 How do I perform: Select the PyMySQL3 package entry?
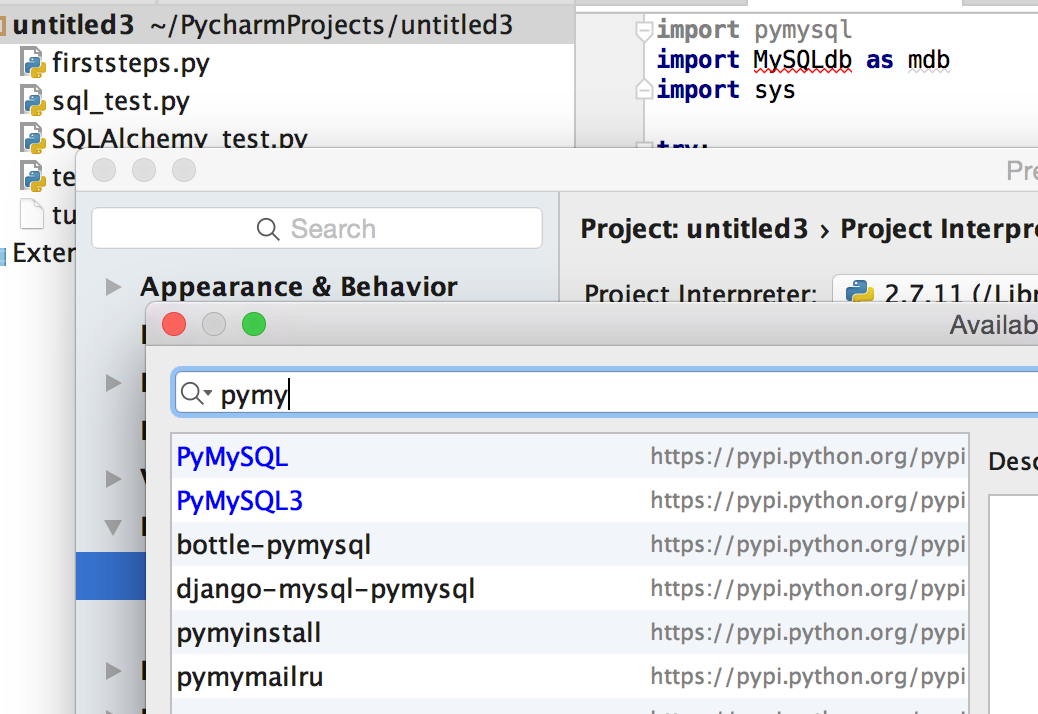pyautogui.click(x=240, y=501)
